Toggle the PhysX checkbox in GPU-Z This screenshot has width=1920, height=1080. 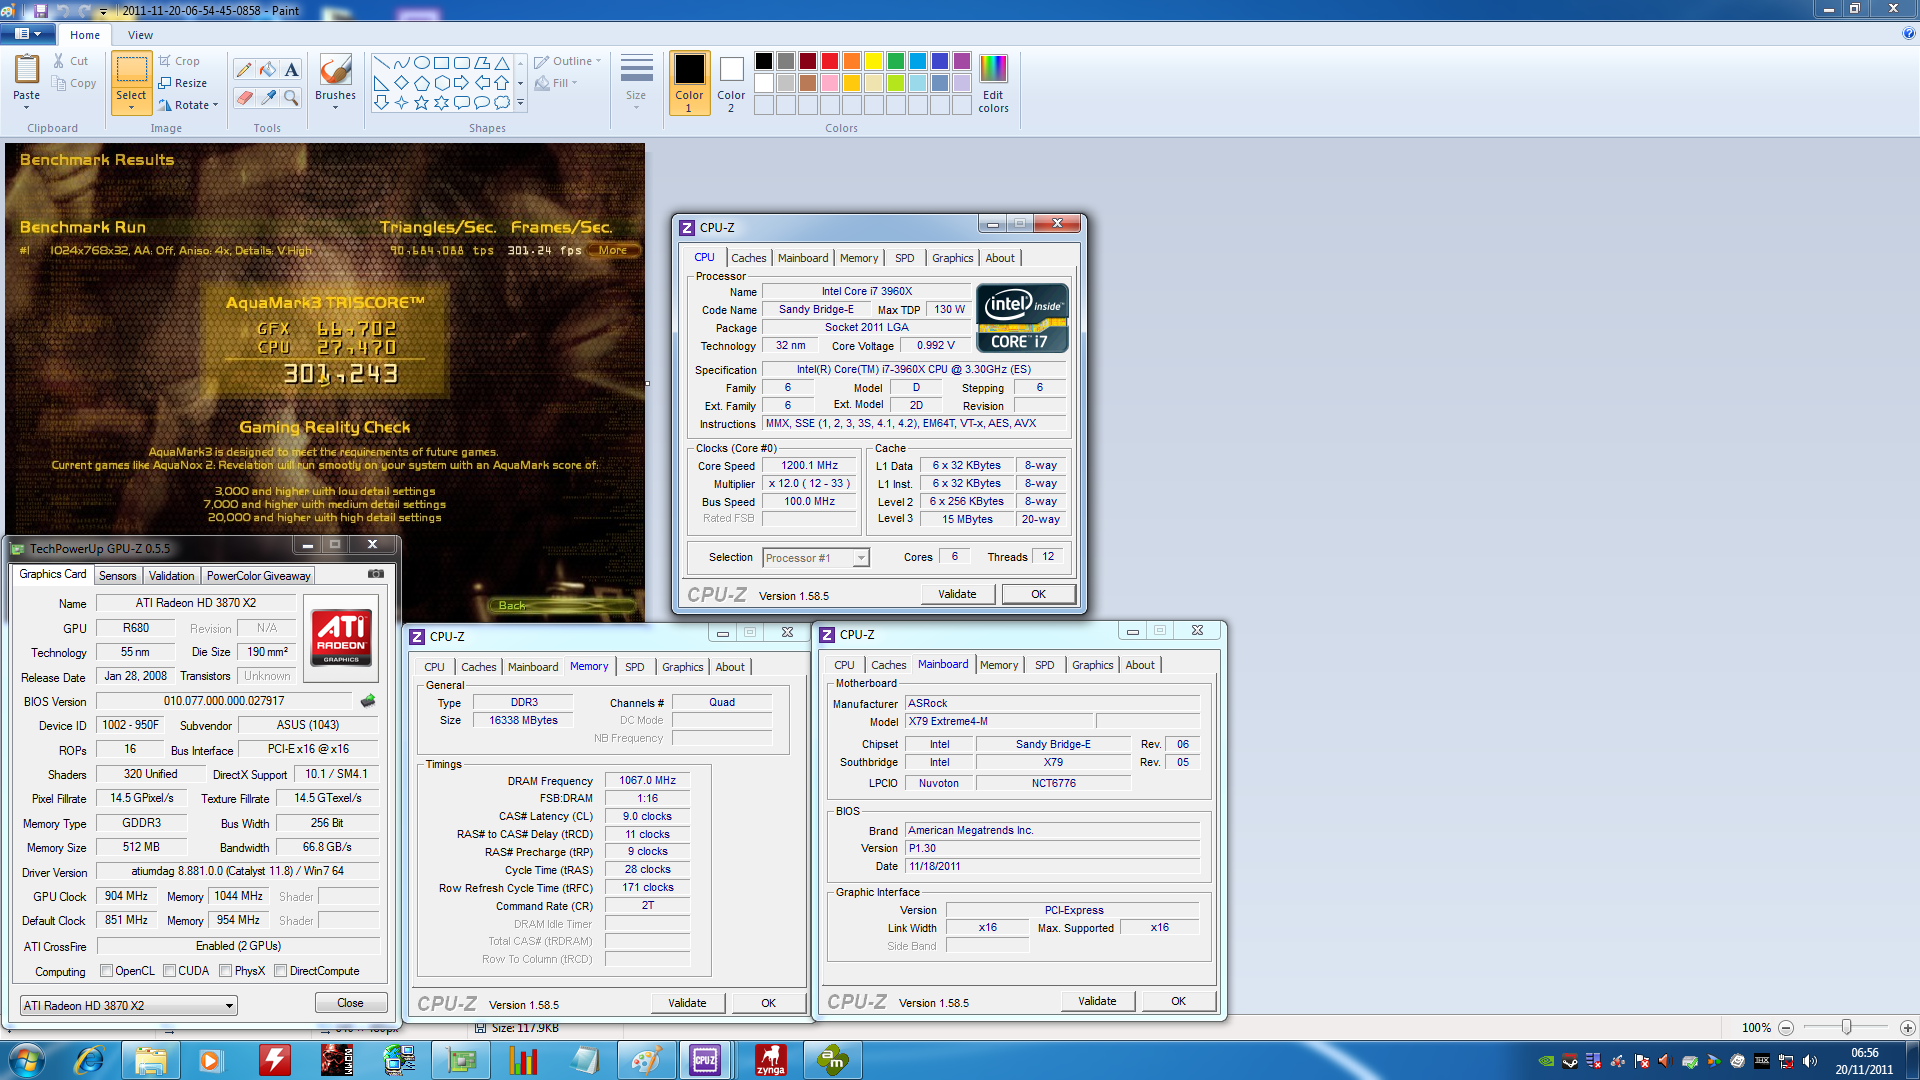(x=226, y=971)
